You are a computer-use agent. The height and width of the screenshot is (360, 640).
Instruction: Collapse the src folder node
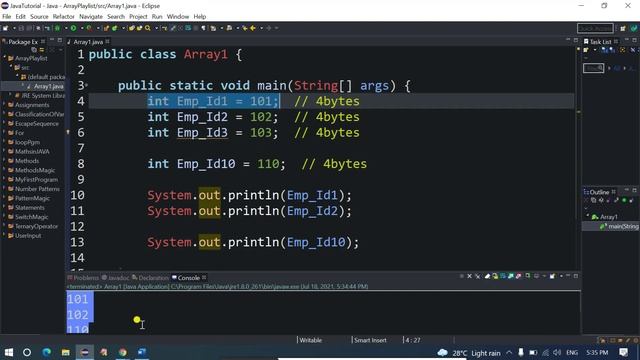[x=11, y=67]
